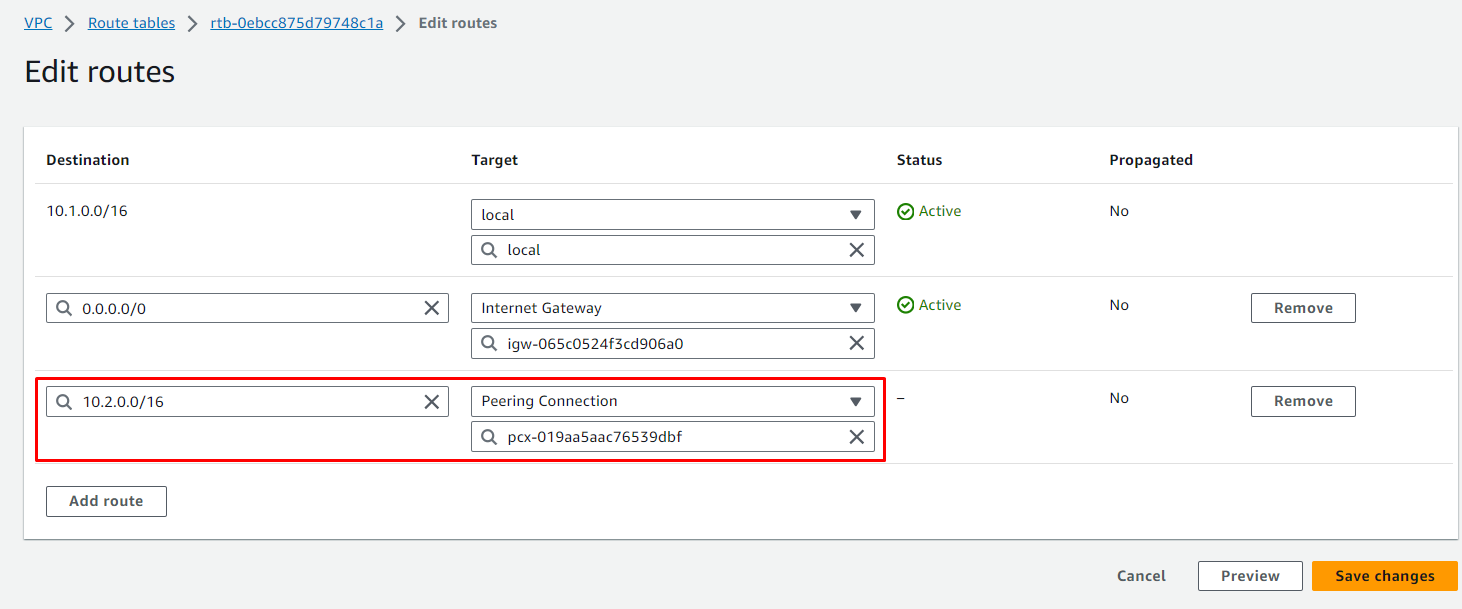Click search icon in 0.0.0.0/0 field
Image resolution: width=1462 pixels, height=609 pixels.
click(x=64, y=308)
